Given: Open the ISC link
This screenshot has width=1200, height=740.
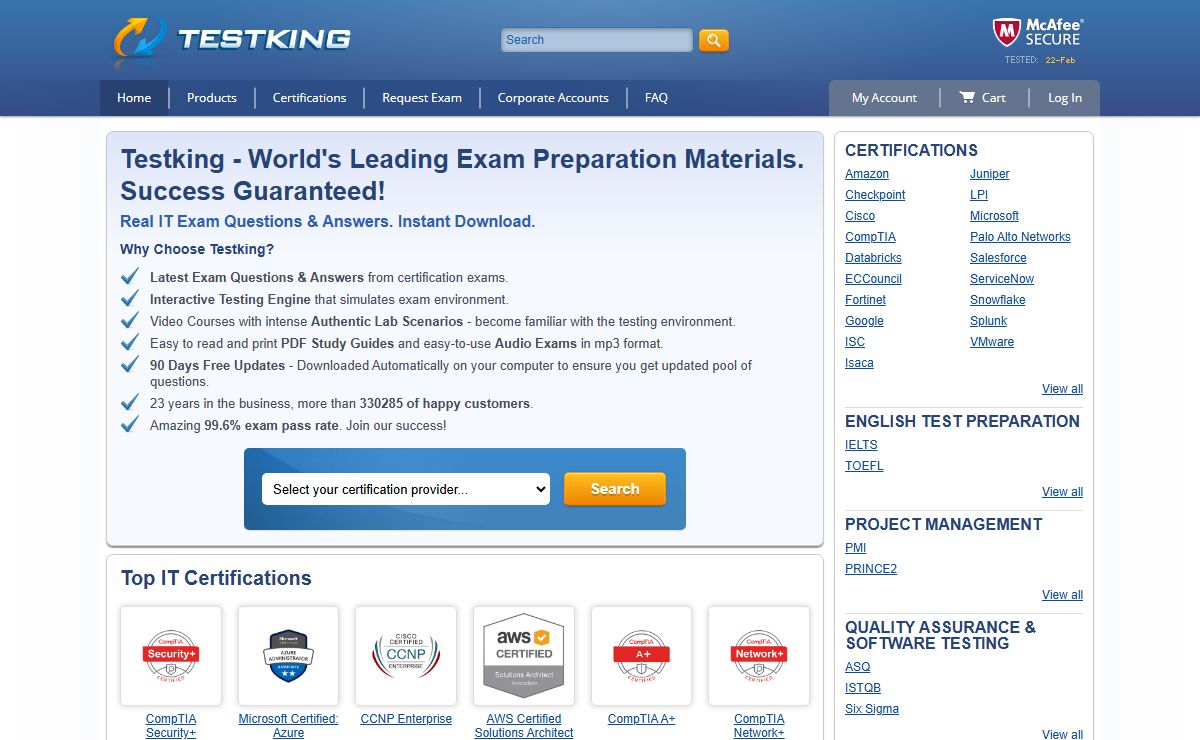Looking at the screenshot, I should 855,342.
